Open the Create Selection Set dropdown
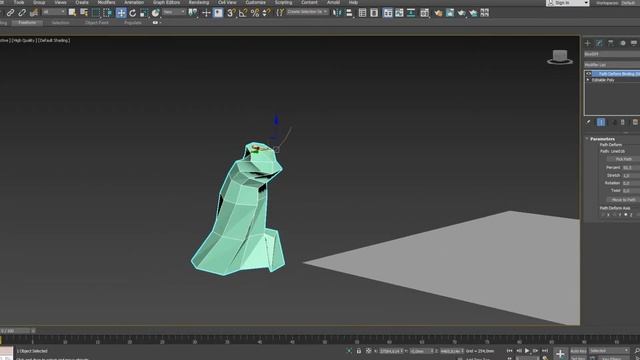 (x=307, y=12)
